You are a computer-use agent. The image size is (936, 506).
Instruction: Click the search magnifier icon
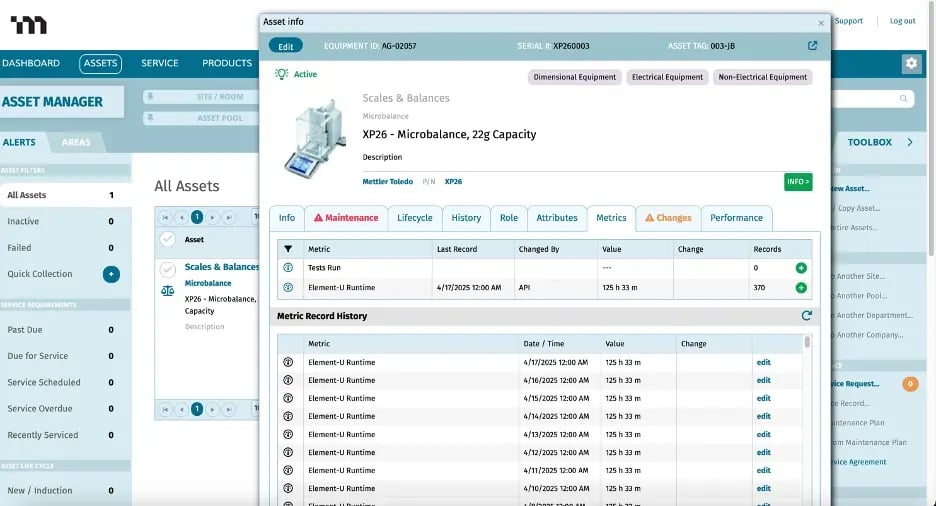pos(903,99)
